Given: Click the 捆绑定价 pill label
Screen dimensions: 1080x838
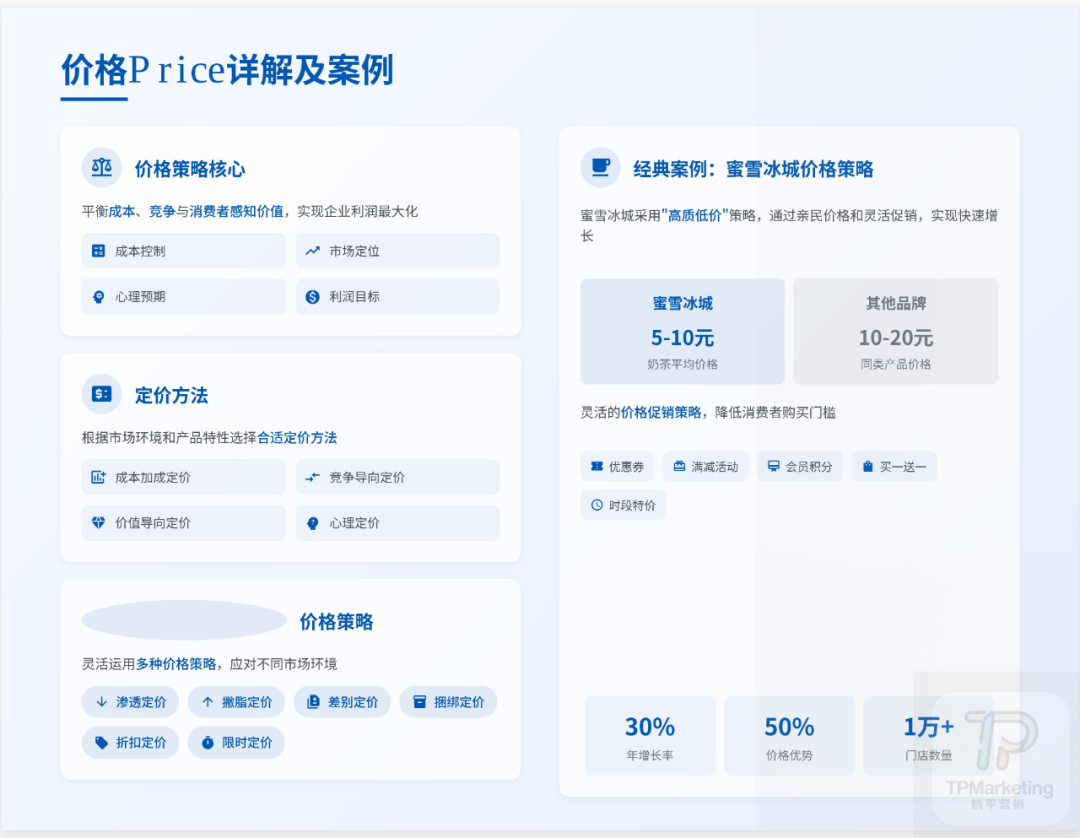Looking at the screenshot, I should [459, 702].
